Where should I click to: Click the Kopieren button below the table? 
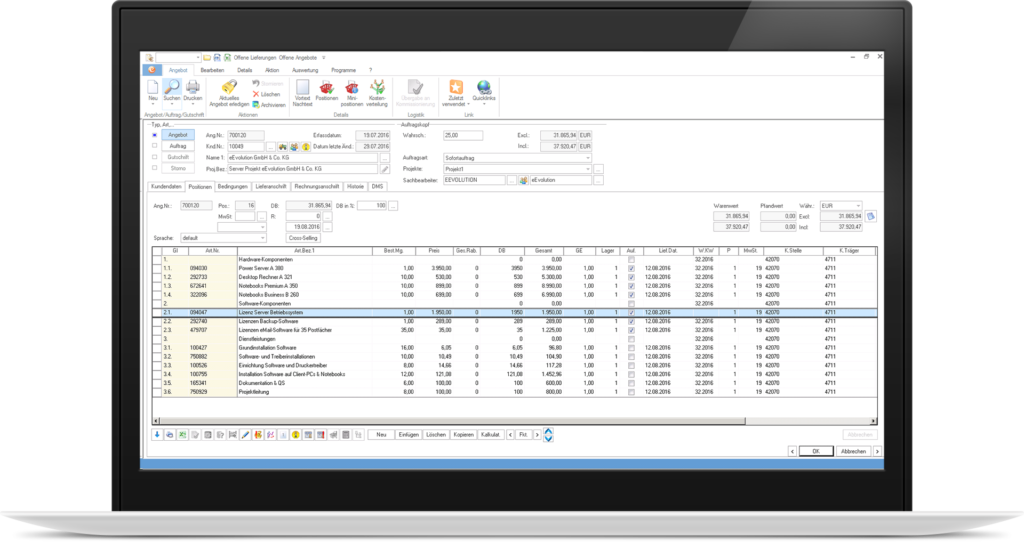coord(463,435)
